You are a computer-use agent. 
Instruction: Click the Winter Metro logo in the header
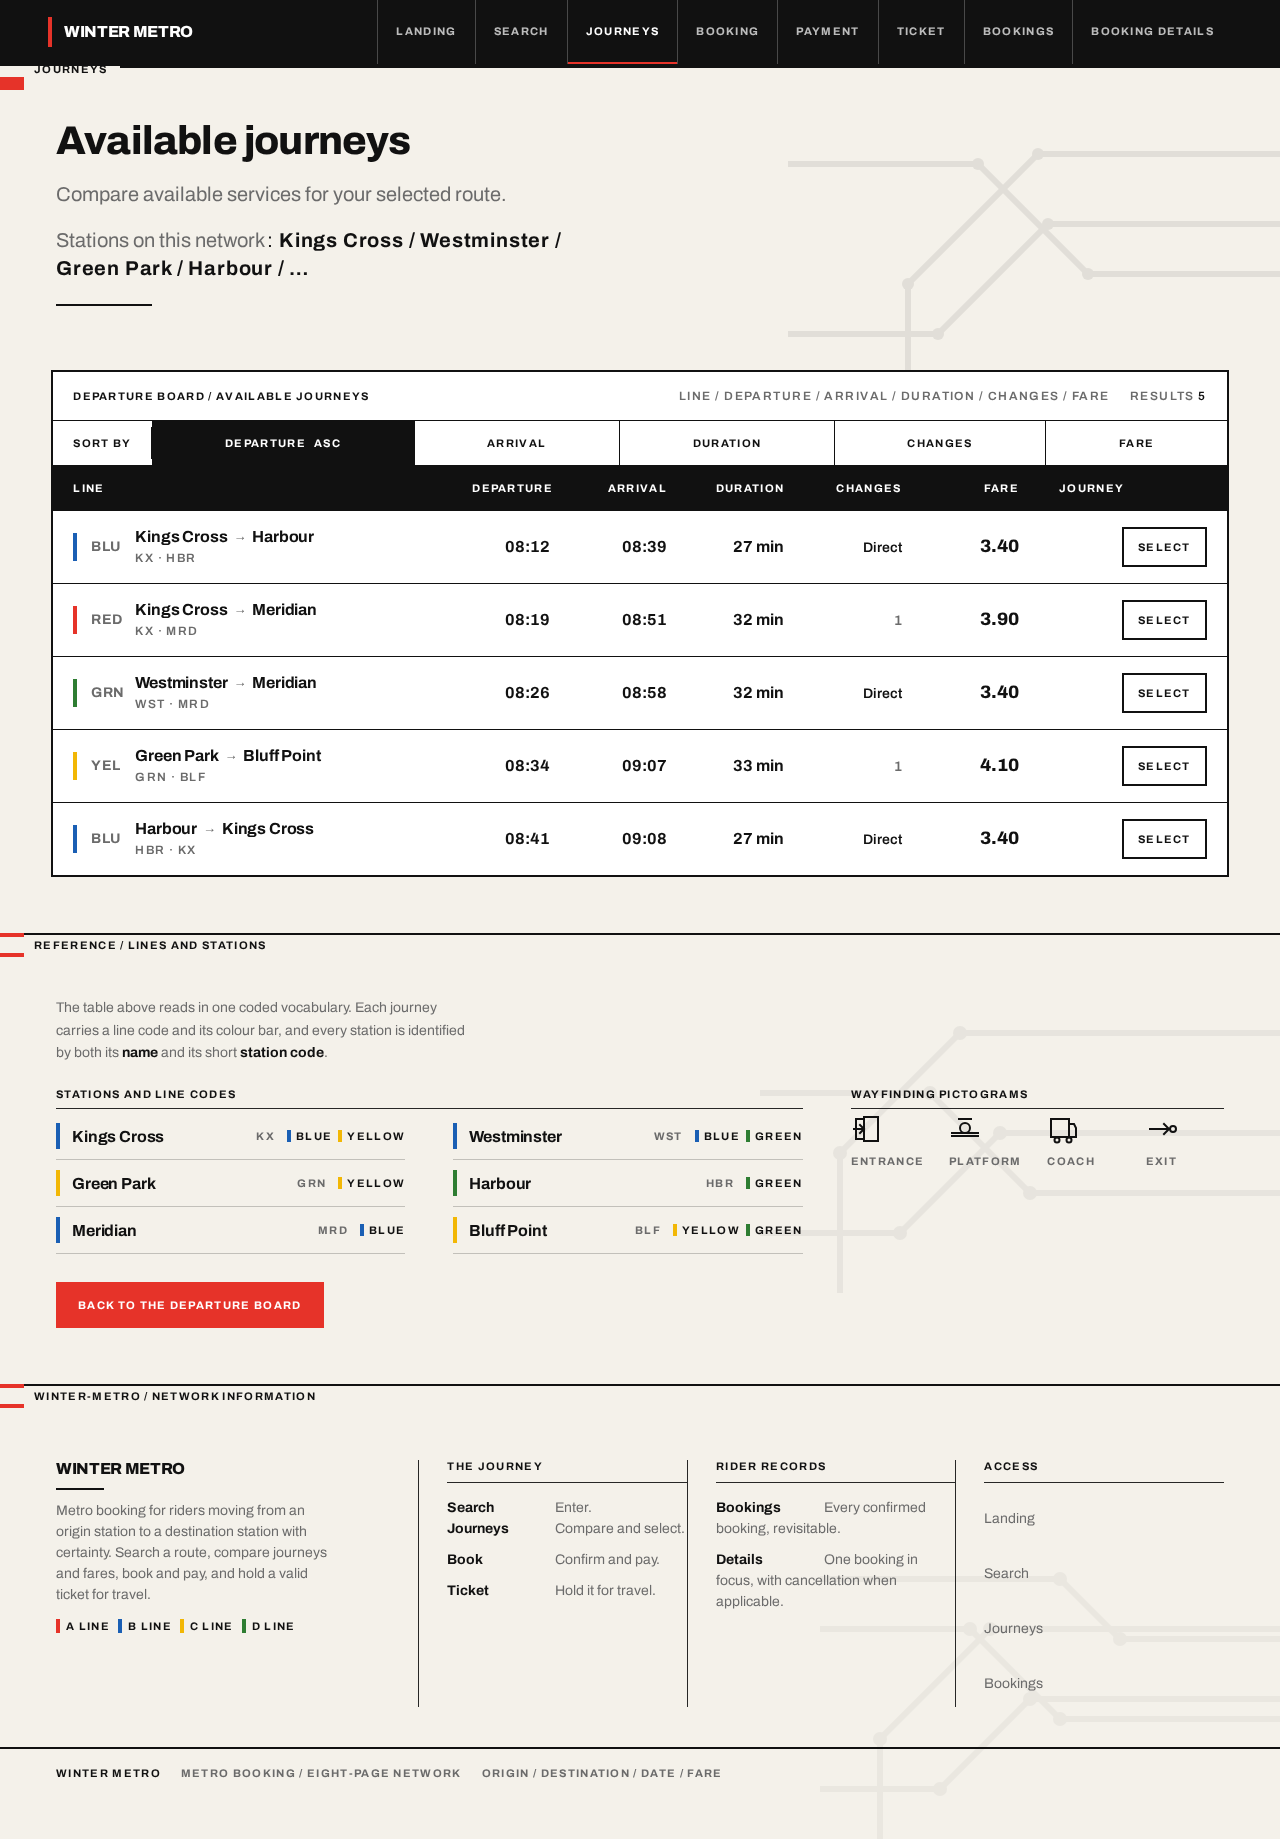tap(121, 32)
